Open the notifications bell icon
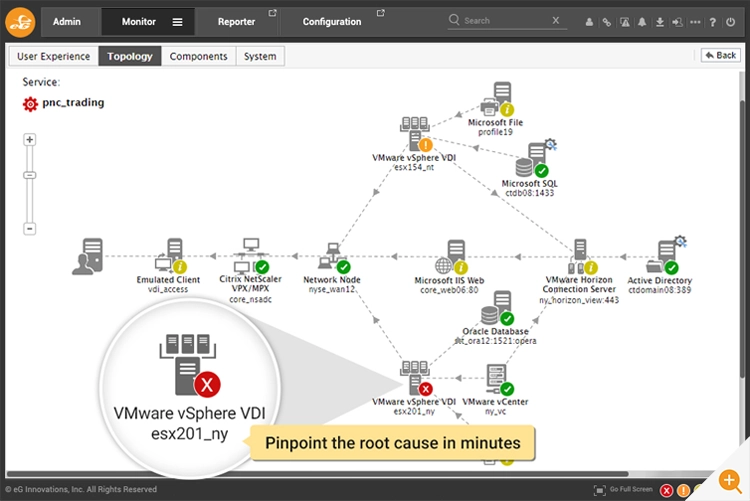This screenshot has height=501, width=750. tap(642, 22)
